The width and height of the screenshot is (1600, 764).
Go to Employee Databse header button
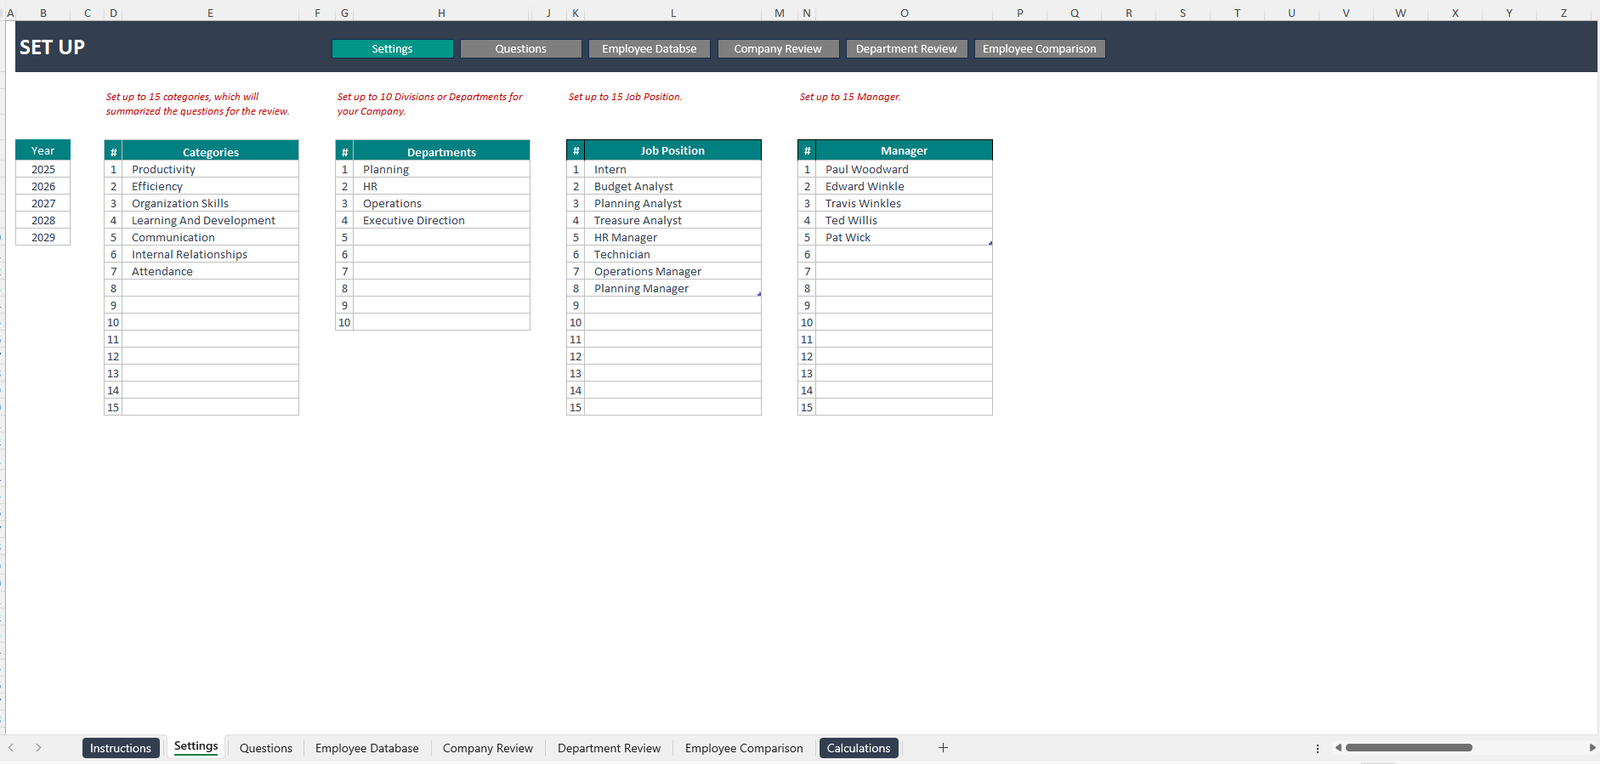point(649,49)
